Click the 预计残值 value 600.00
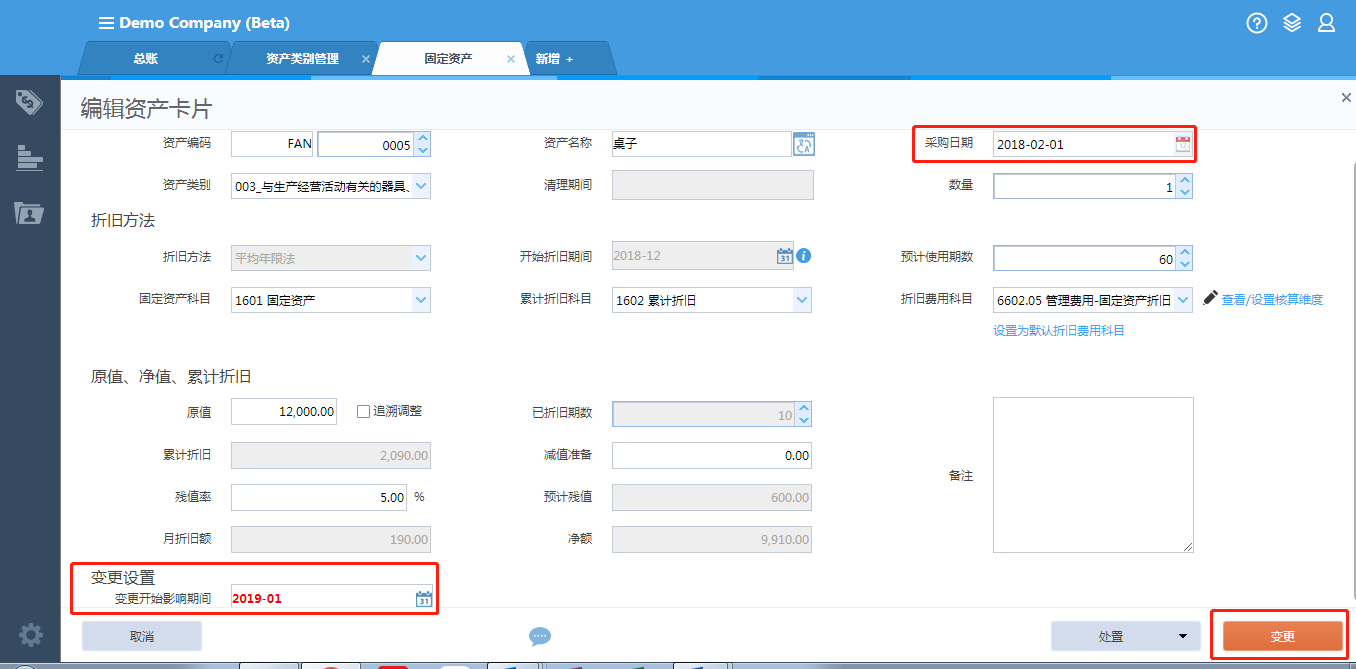Image resolution: width=1356 pixels, height=669 pixels. 711,497
